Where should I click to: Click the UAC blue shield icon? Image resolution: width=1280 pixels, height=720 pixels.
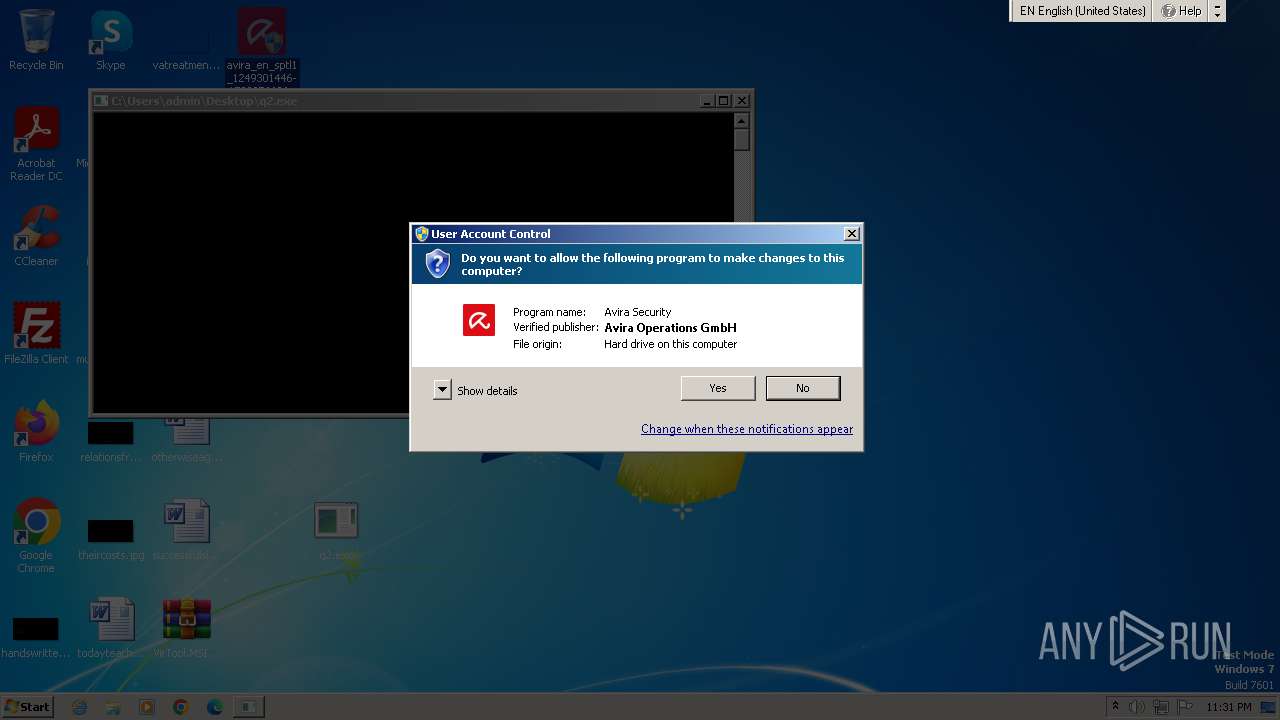[437, 264]
